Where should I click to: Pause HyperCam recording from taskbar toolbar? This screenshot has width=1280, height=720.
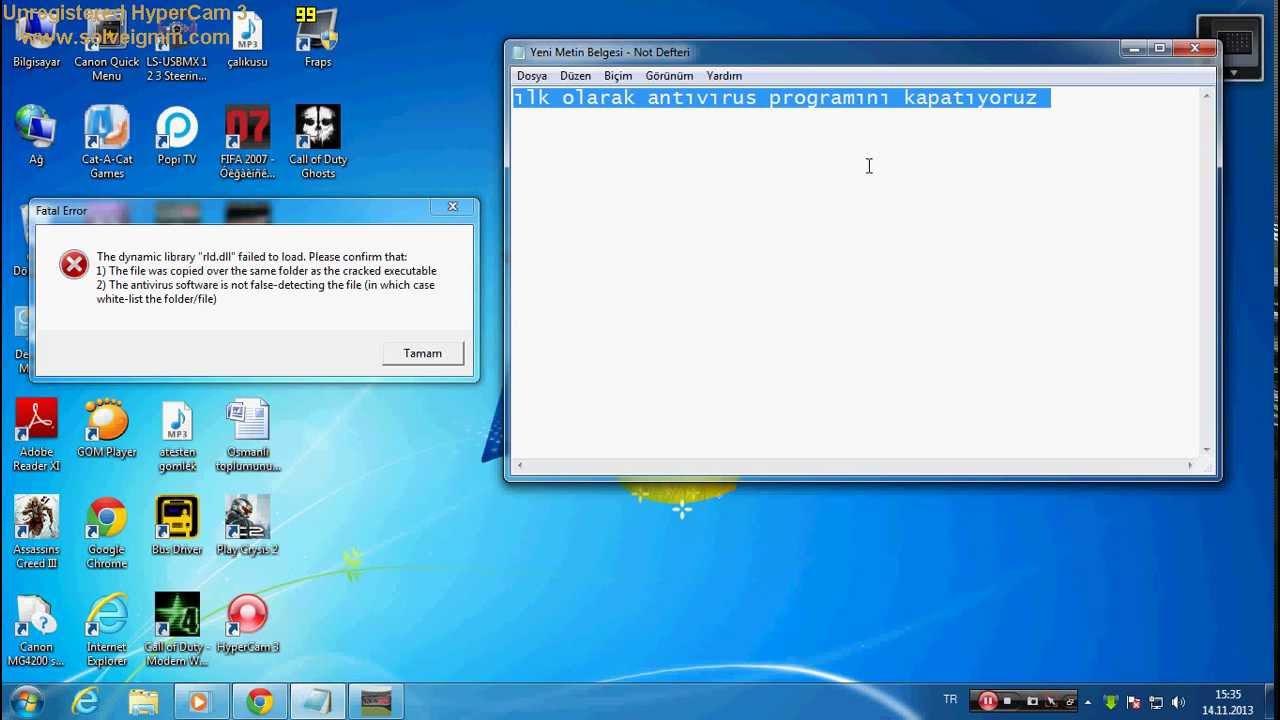point(987,701)
